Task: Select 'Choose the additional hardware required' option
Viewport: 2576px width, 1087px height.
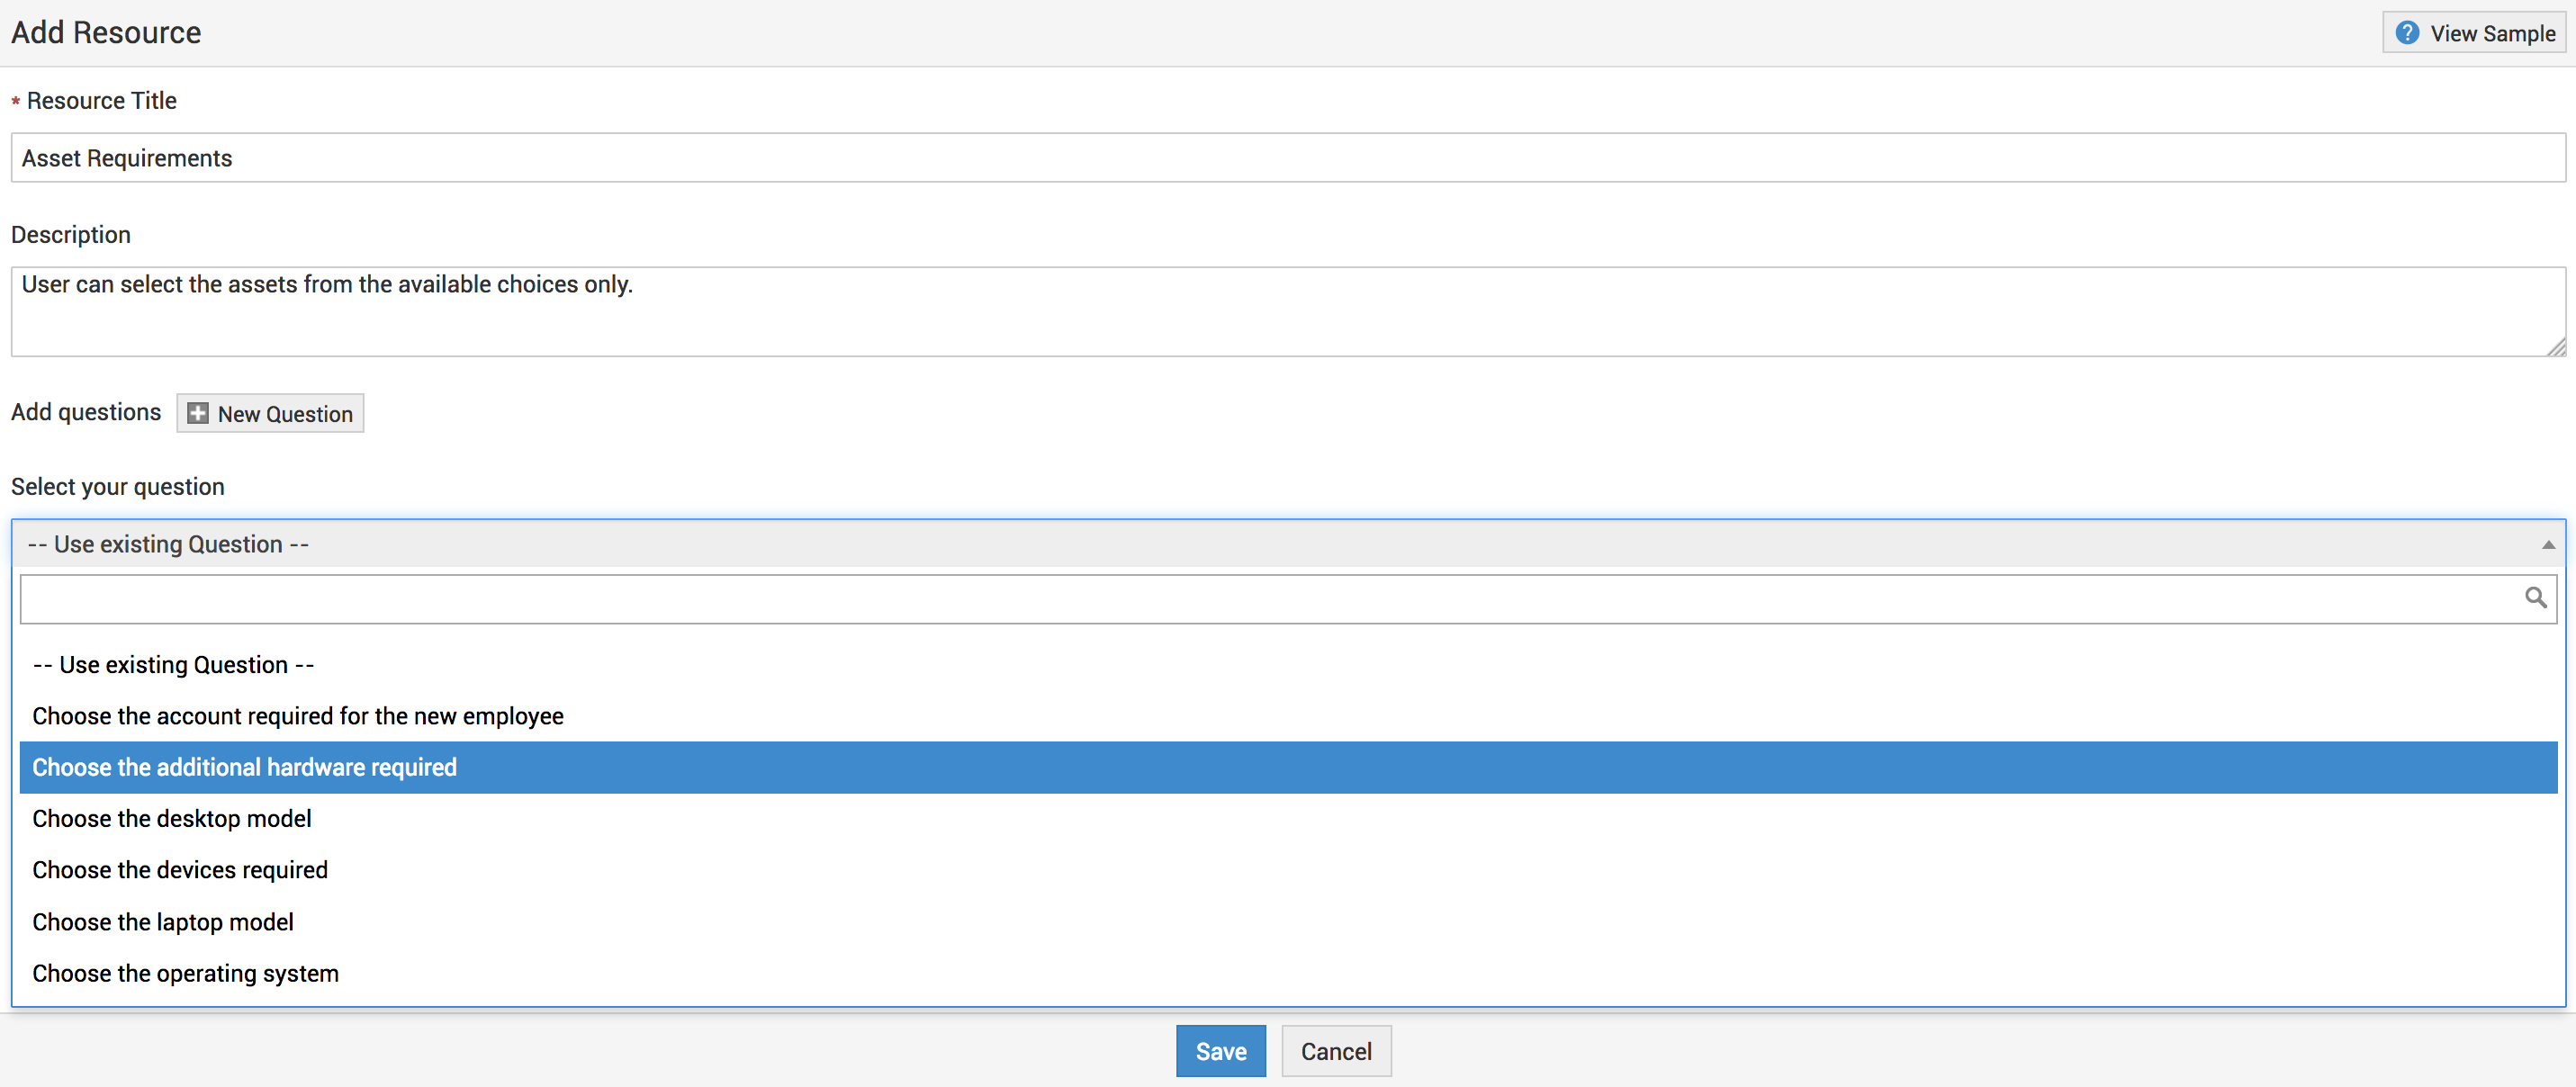Action: coord(245,767)
